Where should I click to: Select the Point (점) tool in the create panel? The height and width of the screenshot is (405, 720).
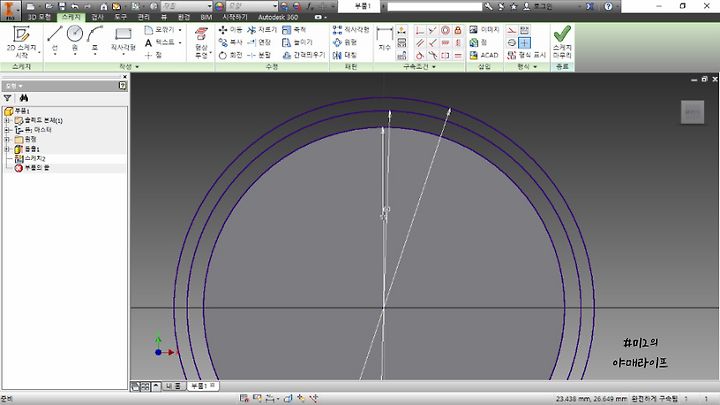point(153,55)
